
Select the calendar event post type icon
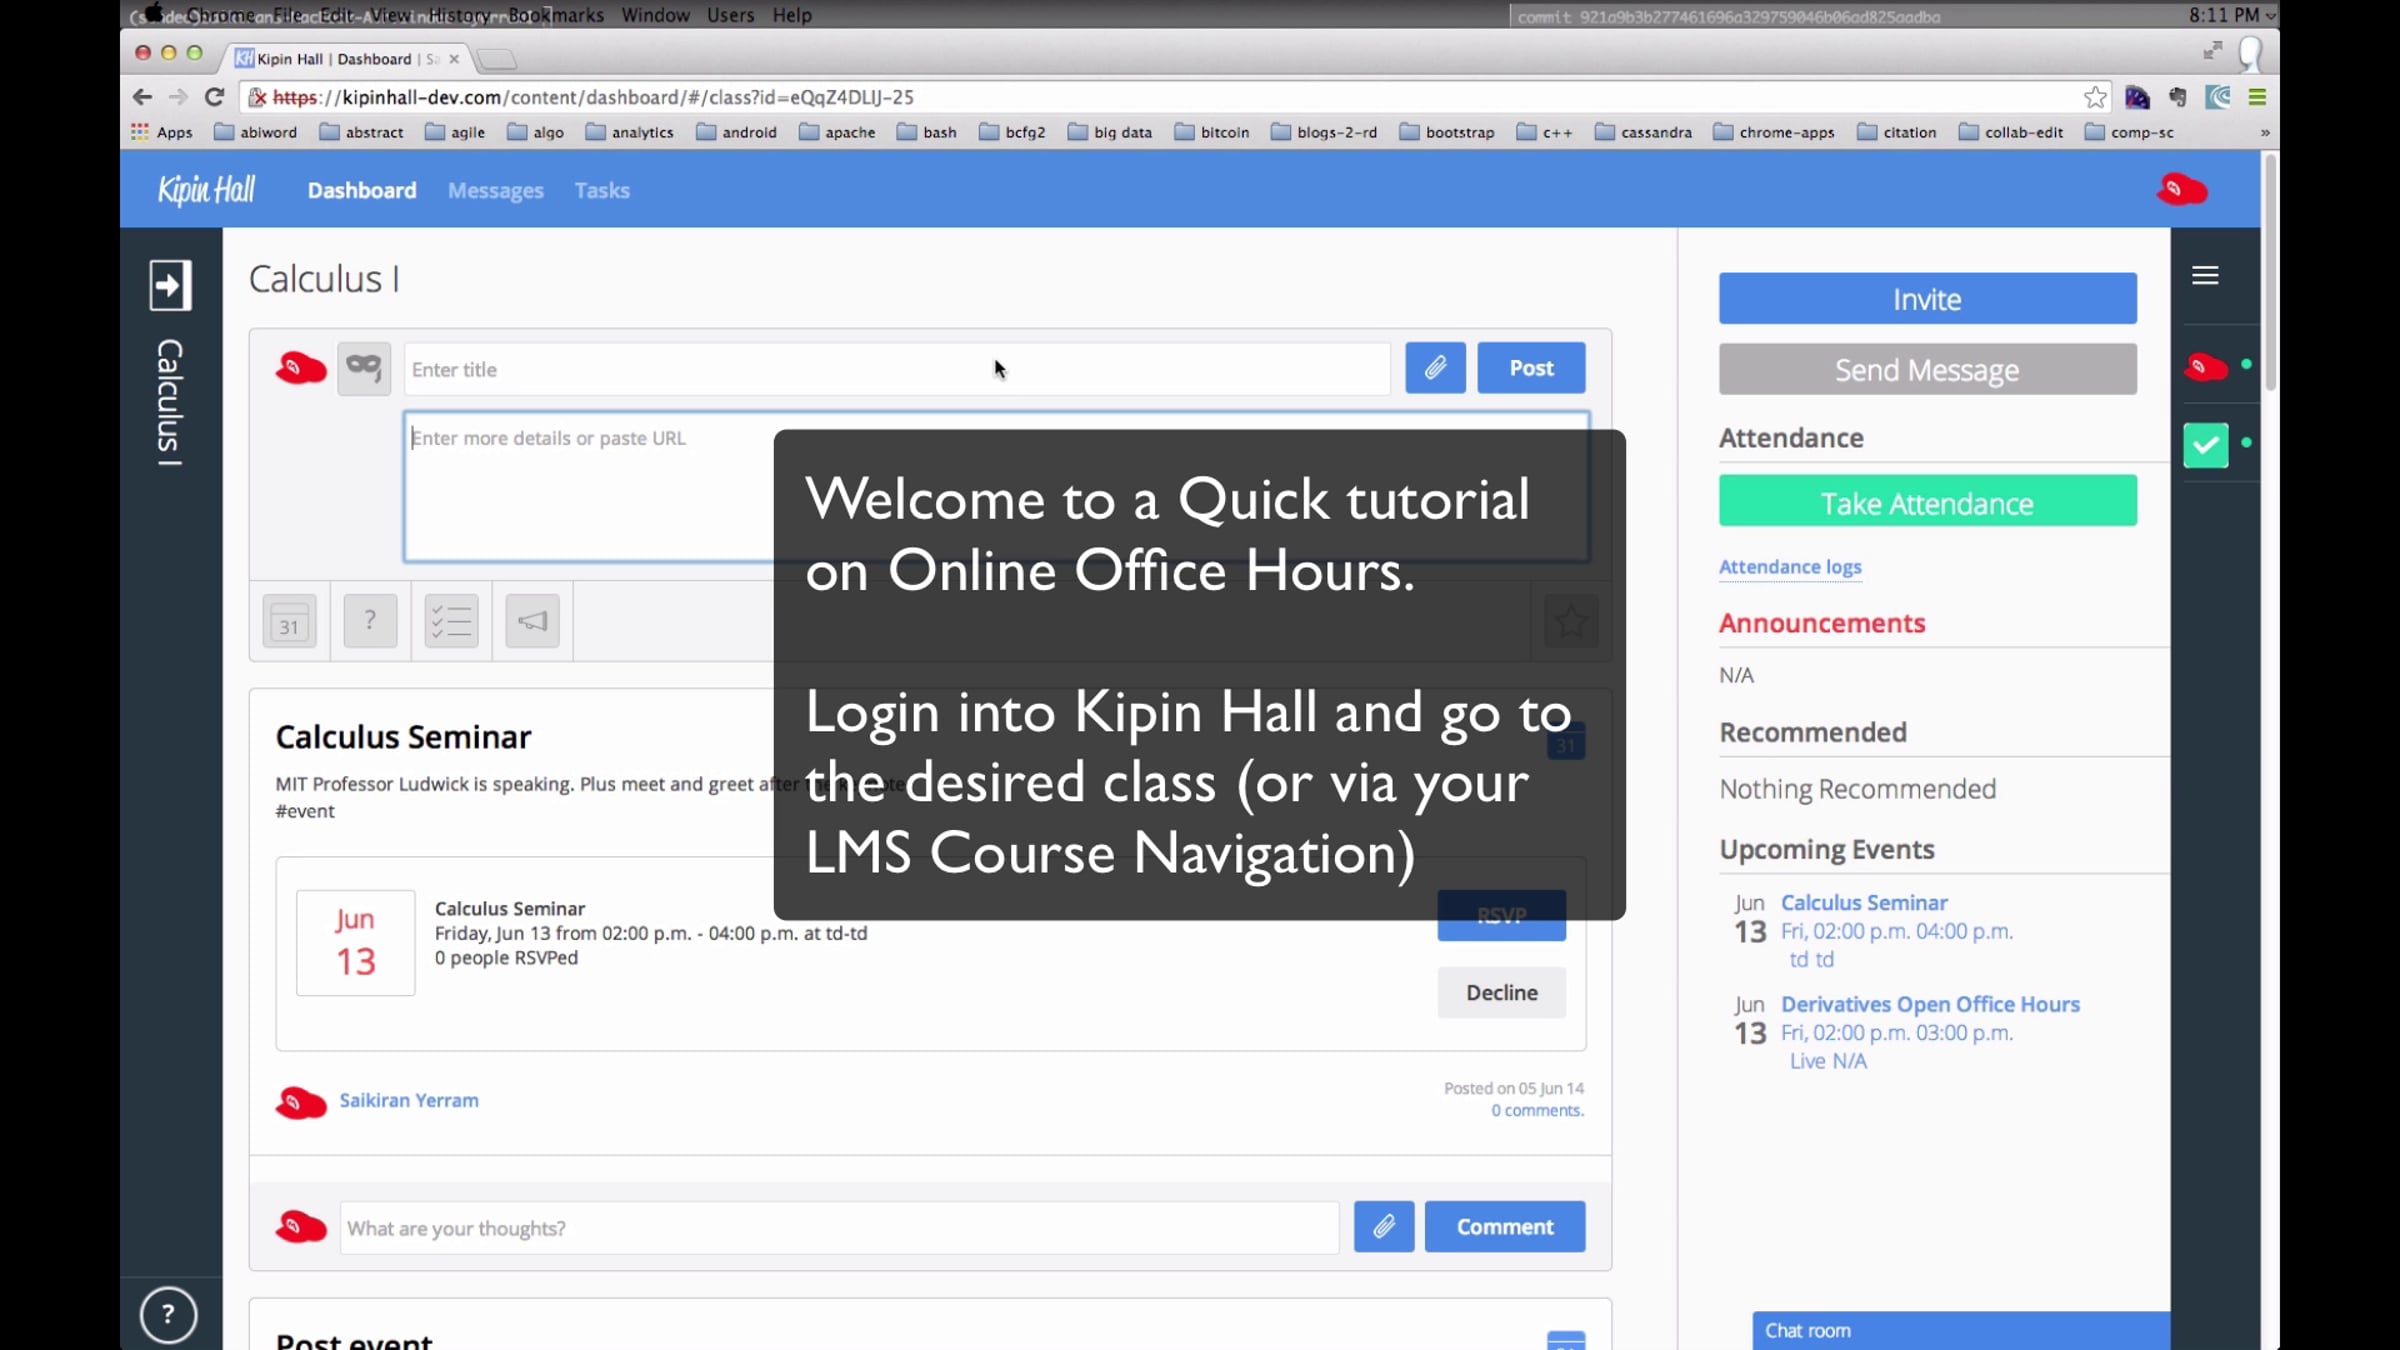click(290, 621)
